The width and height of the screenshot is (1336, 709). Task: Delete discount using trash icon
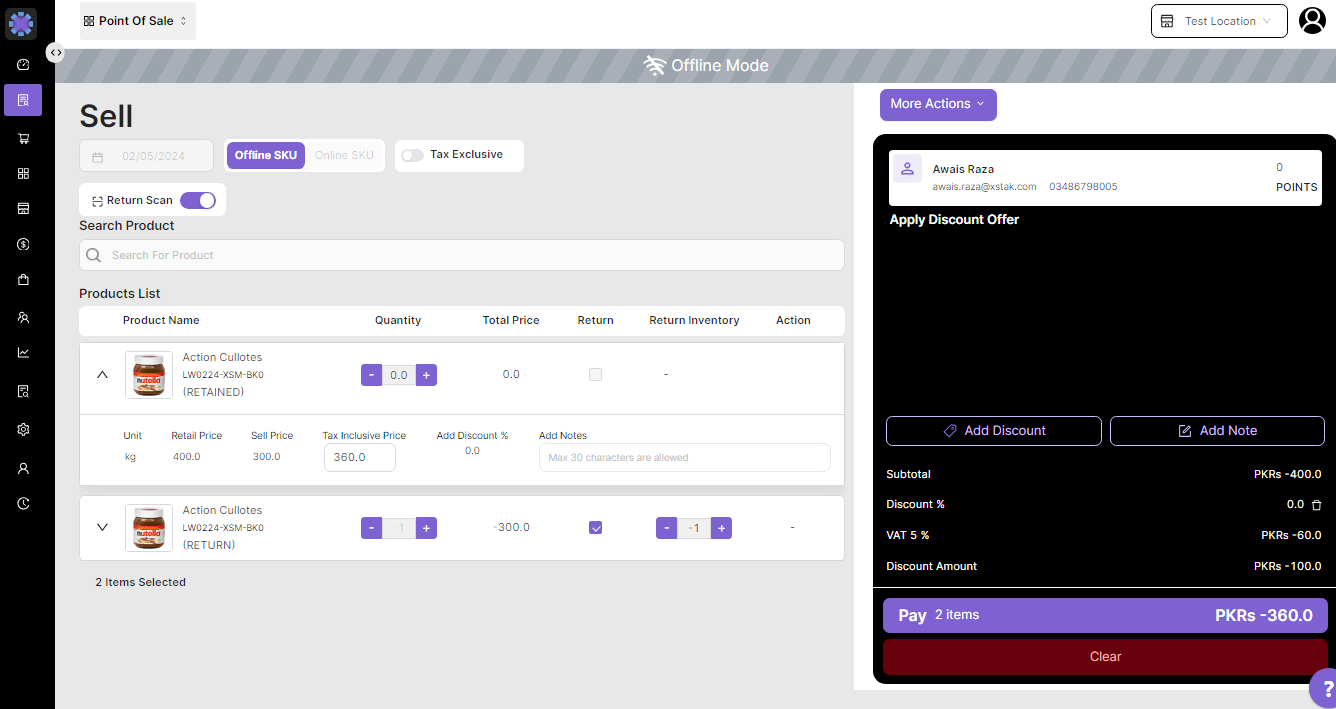[1316, 505]
